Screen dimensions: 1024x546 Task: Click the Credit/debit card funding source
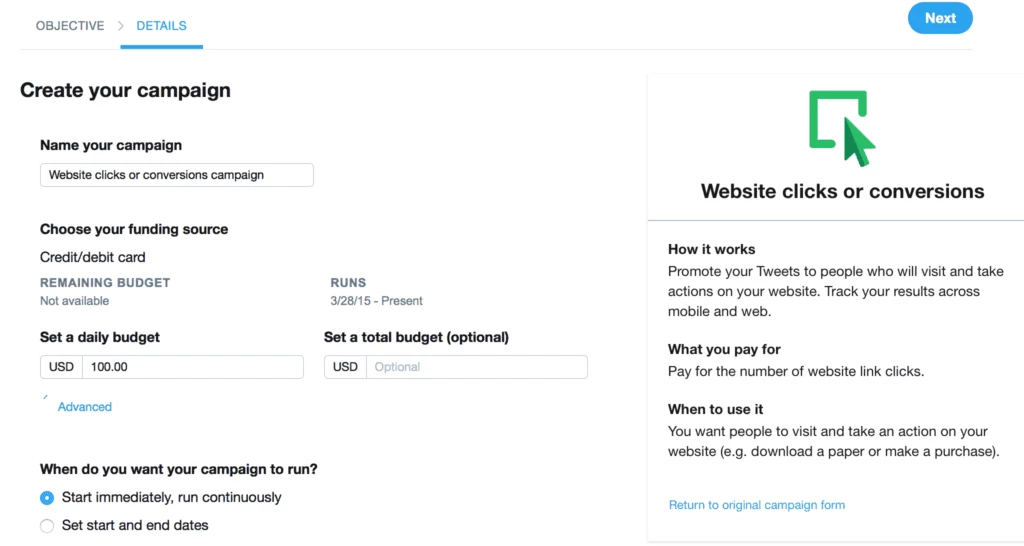tap(93, 257)
